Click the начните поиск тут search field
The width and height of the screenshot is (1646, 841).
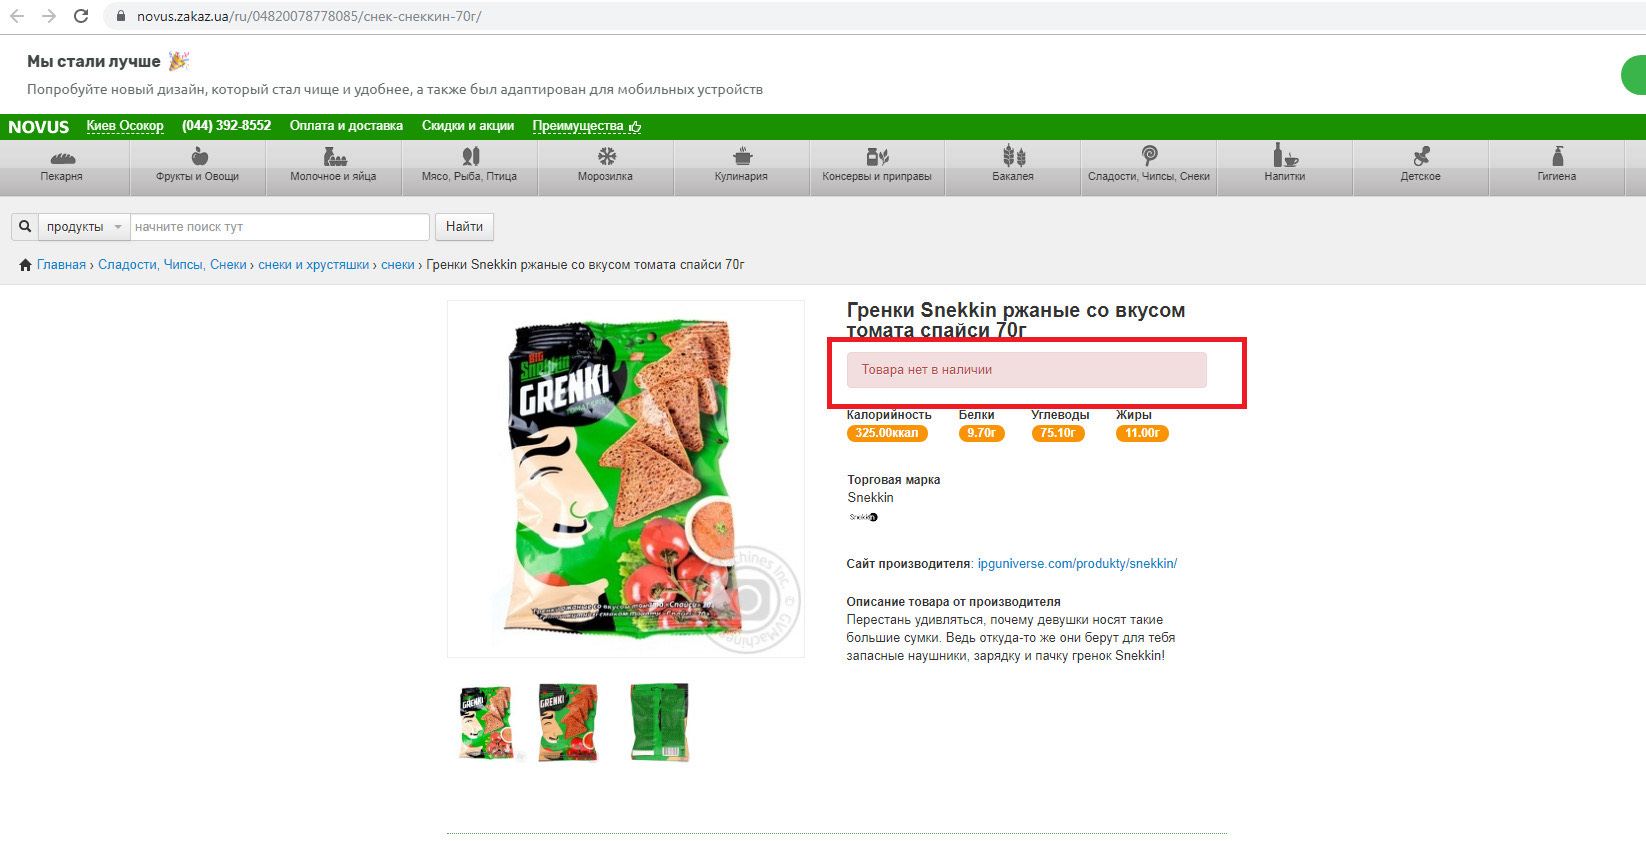coord(280,227)
